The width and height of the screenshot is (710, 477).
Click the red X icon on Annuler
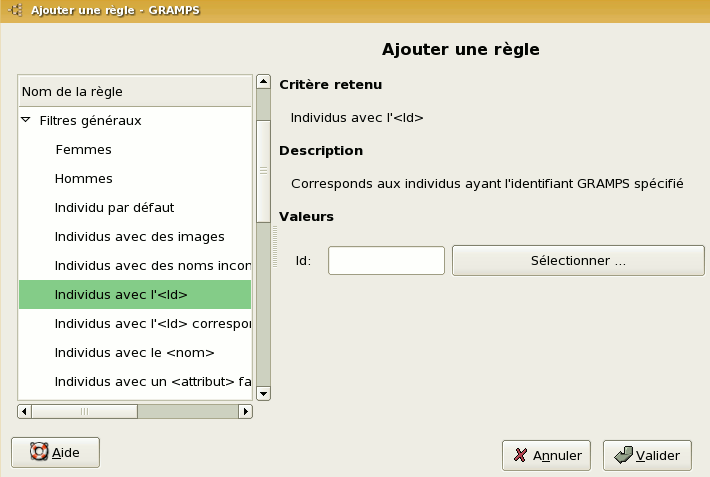coord(520,455)
